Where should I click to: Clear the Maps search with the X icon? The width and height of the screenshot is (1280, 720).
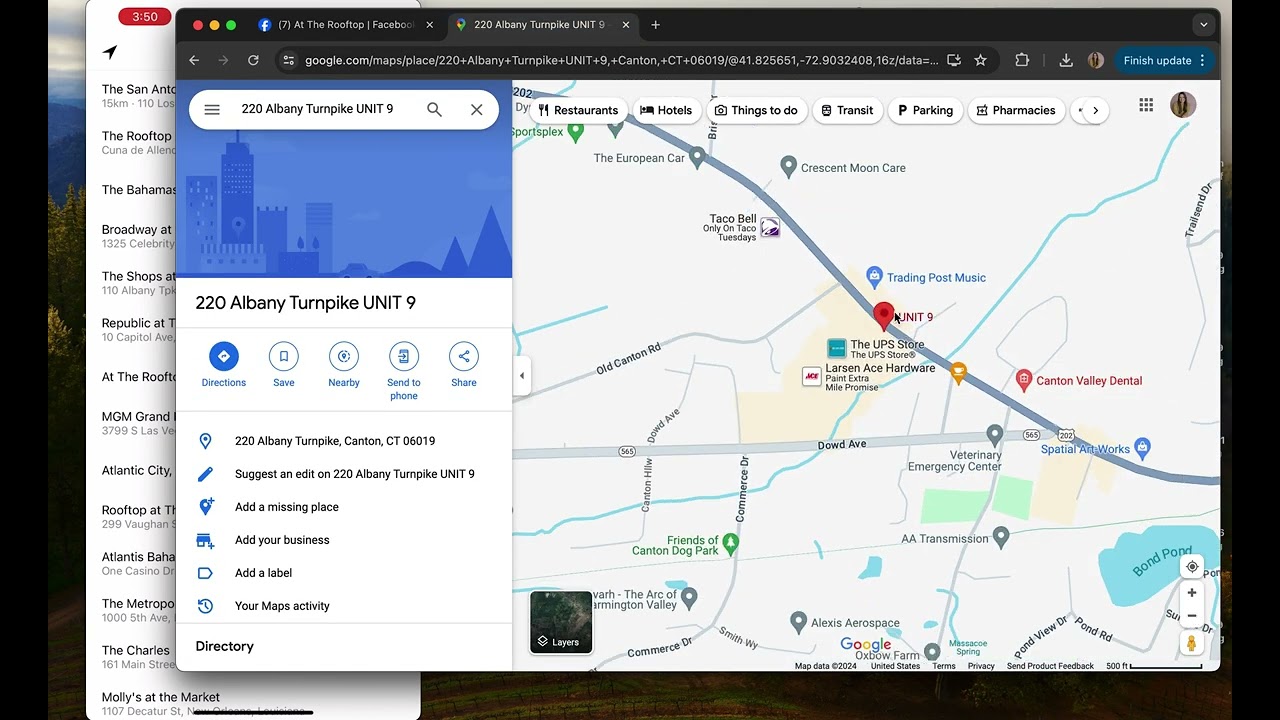477,110
